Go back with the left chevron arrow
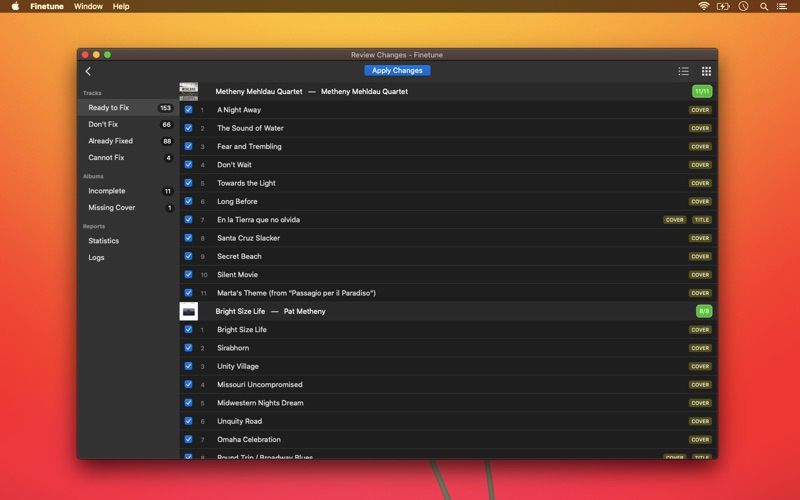Viewport: 800px width, 500px height. pos(88,71)
